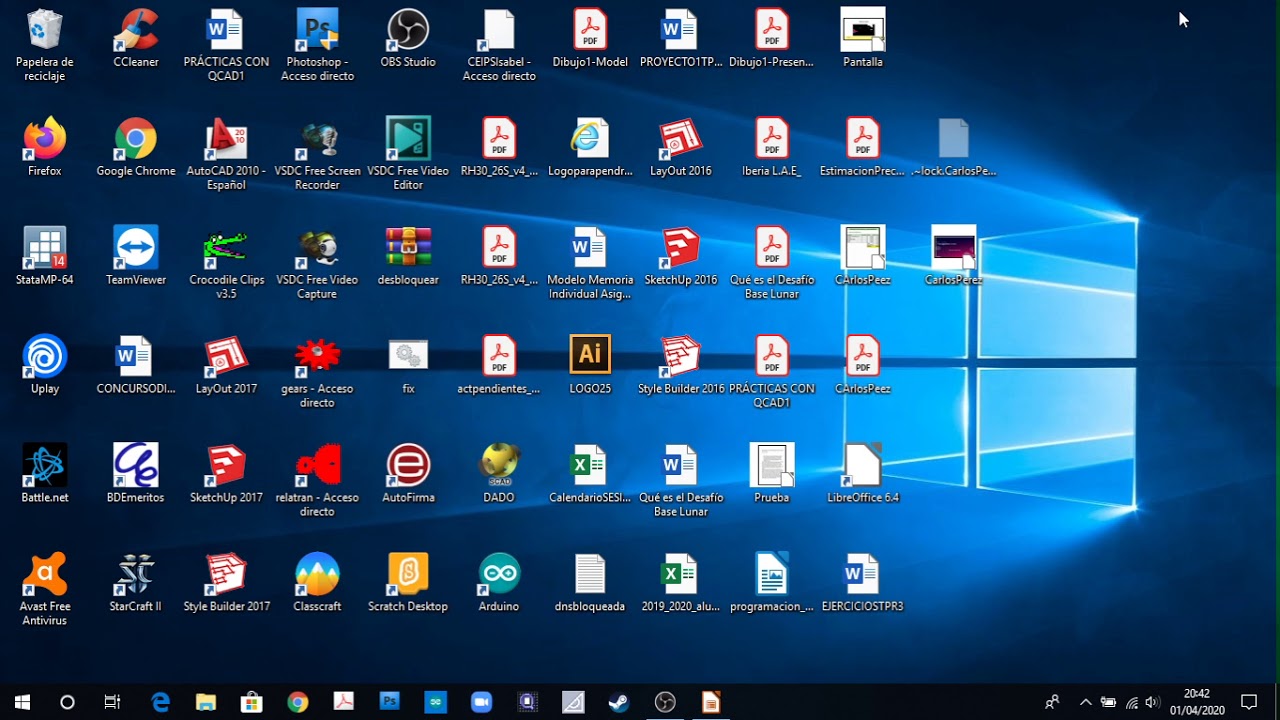Open the Arduino desktop shortcut
This screenshot has width=1280, height=720.
tap(499, 575)
